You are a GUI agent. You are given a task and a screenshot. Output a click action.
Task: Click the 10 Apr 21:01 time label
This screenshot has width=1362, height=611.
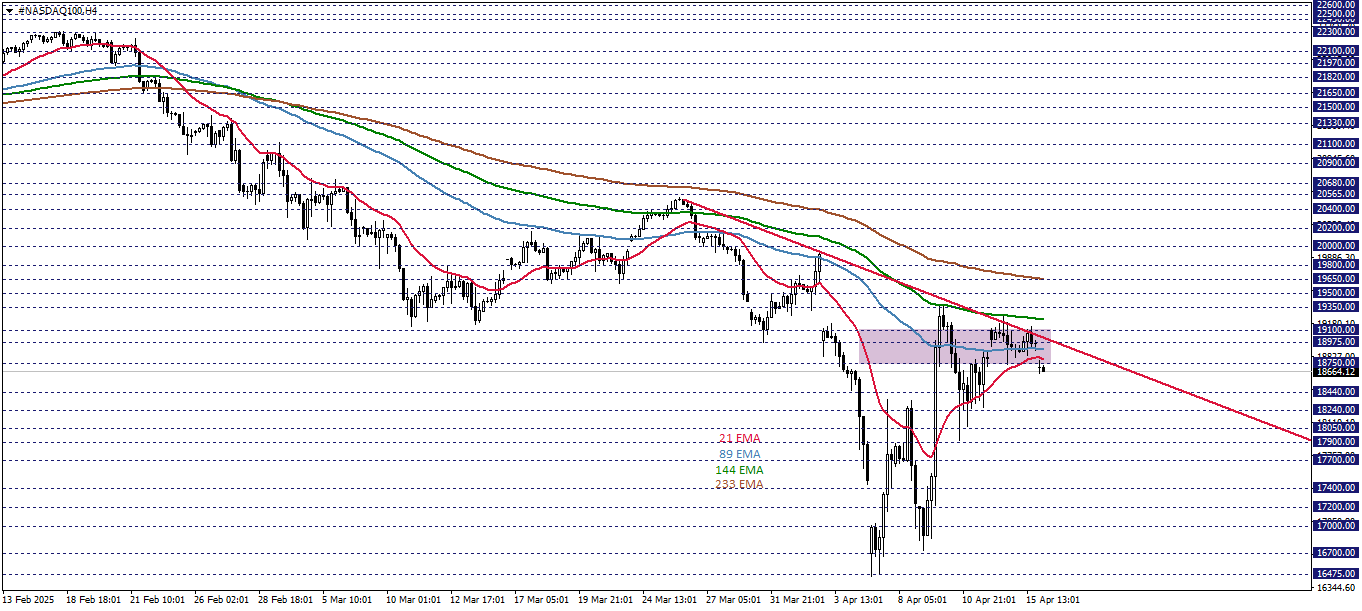(989, 601)
